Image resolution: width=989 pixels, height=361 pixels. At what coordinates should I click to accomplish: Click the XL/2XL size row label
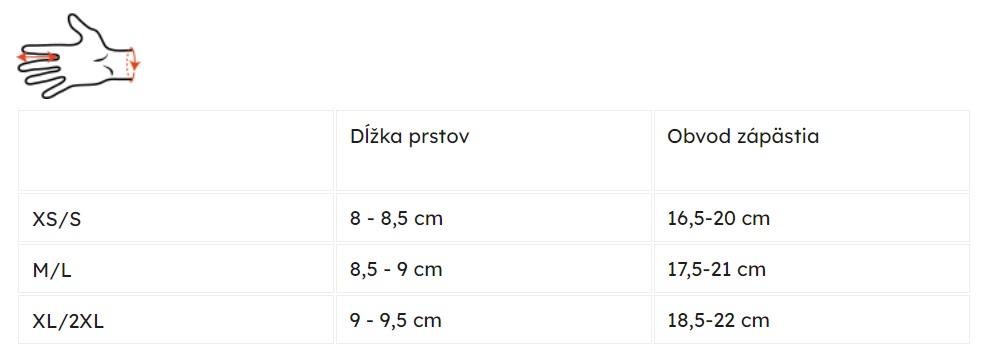pos(68,321)
